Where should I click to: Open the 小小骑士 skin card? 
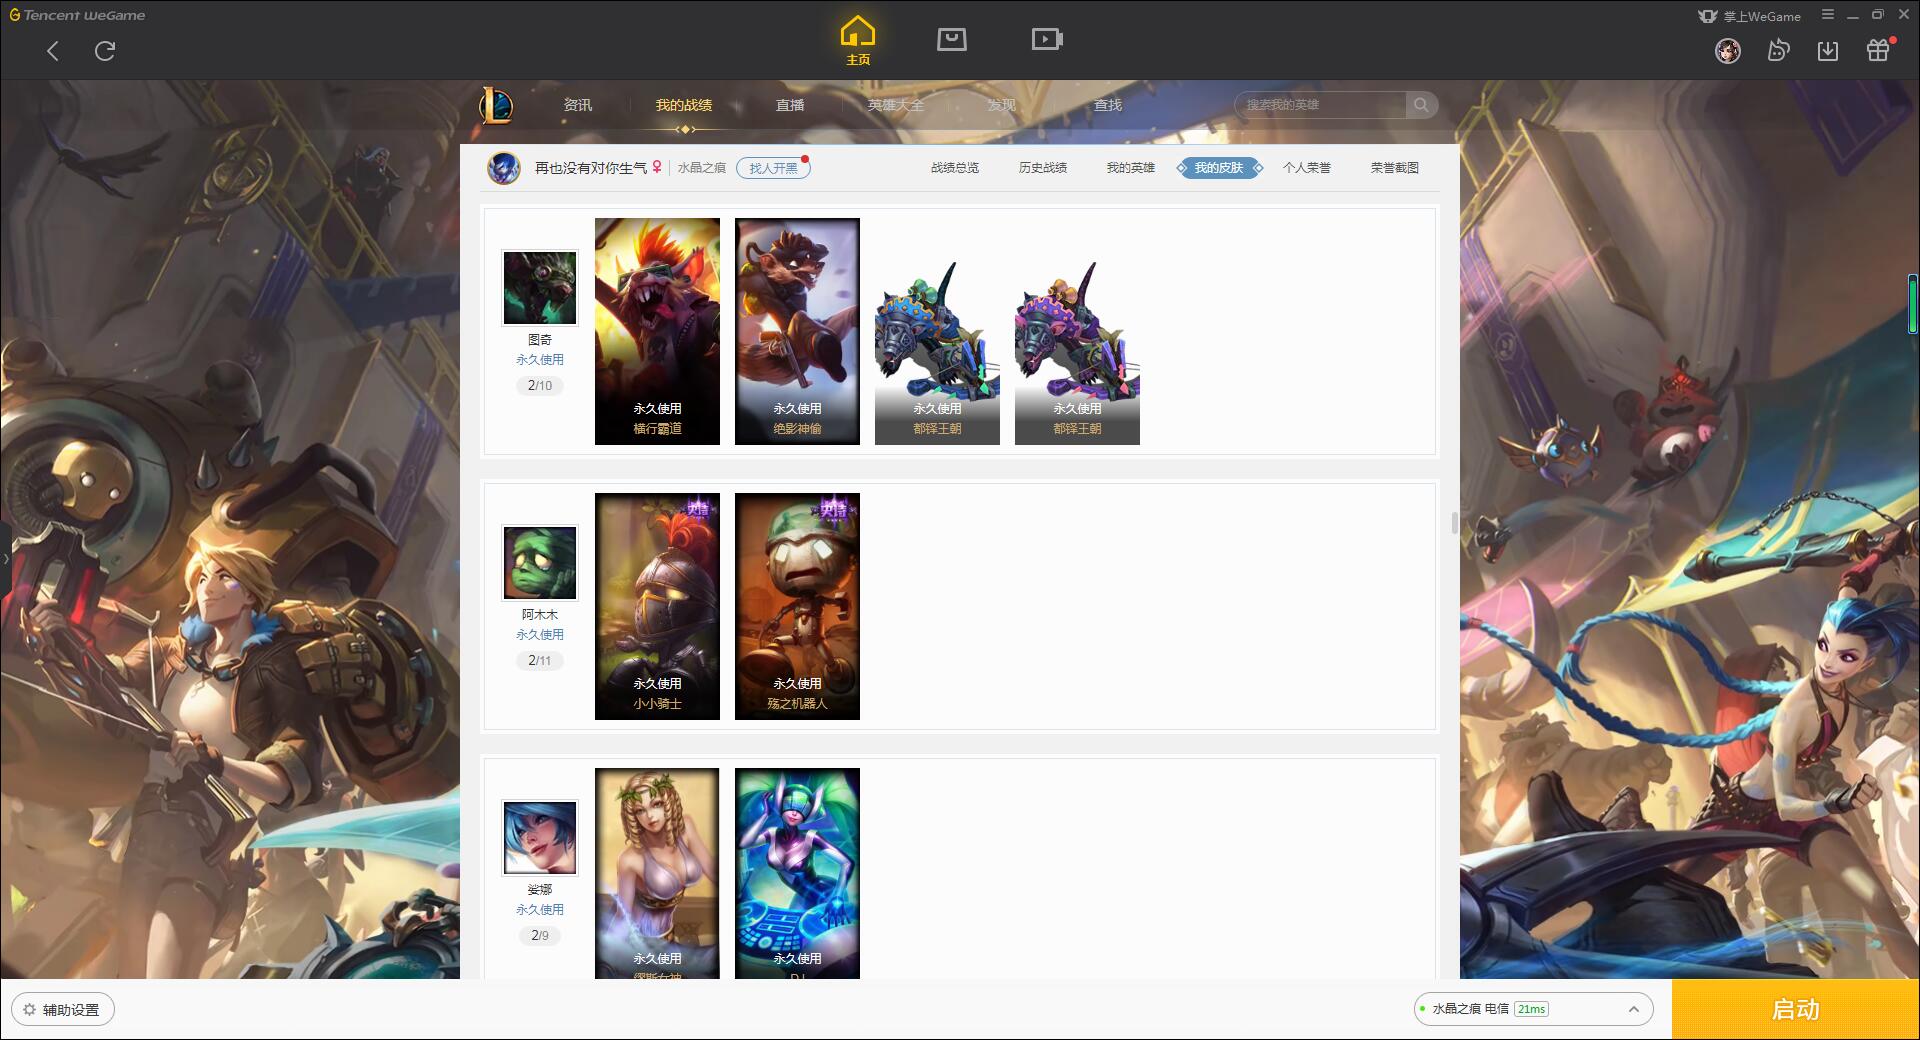click(x=657, y=606)
